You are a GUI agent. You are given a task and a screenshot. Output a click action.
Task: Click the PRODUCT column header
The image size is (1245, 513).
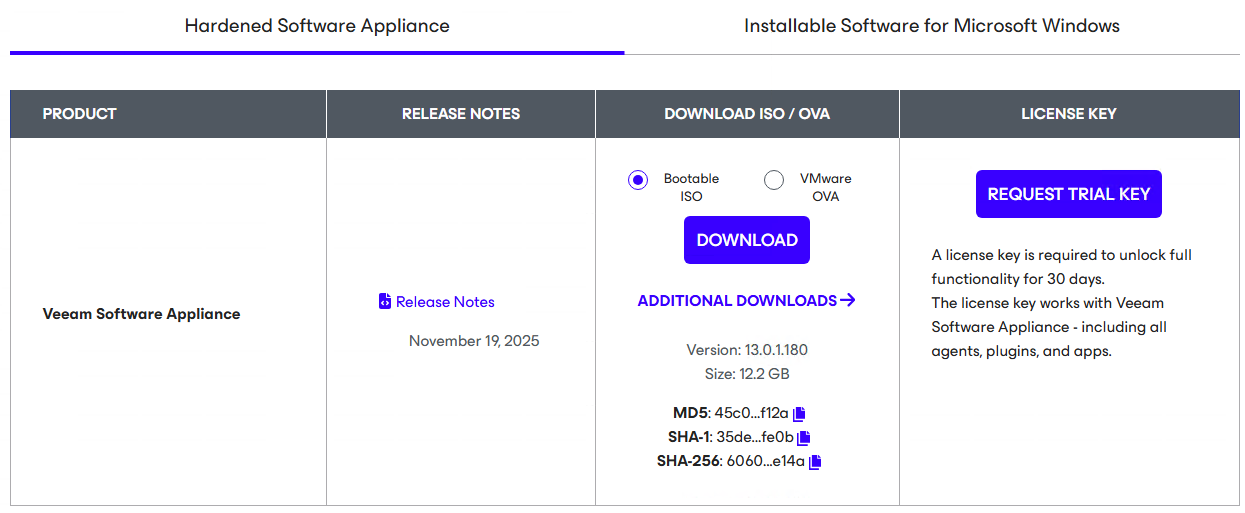pos(80,114)
